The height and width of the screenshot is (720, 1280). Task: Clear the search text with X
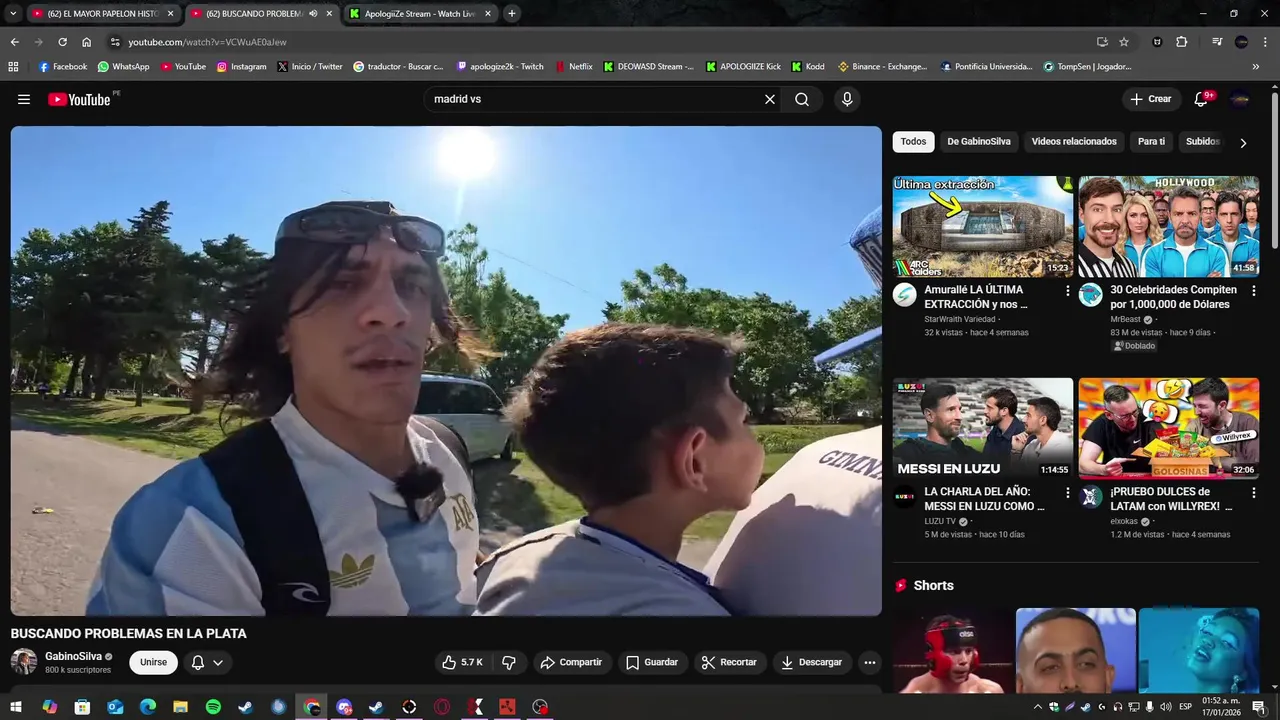pyautogui.click(x=770, y=99)
